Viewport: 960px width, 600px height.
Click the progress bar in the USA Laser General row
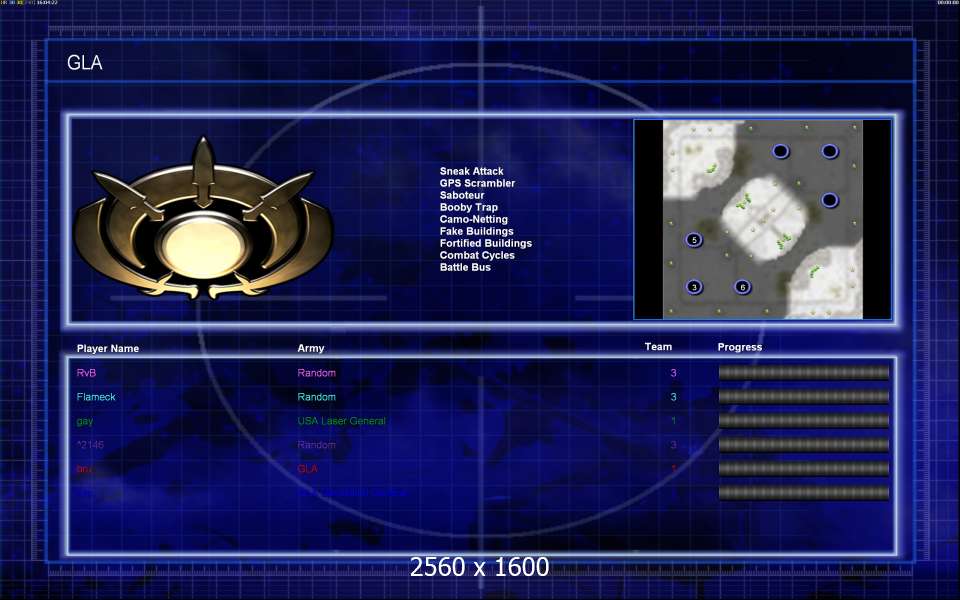803,421
